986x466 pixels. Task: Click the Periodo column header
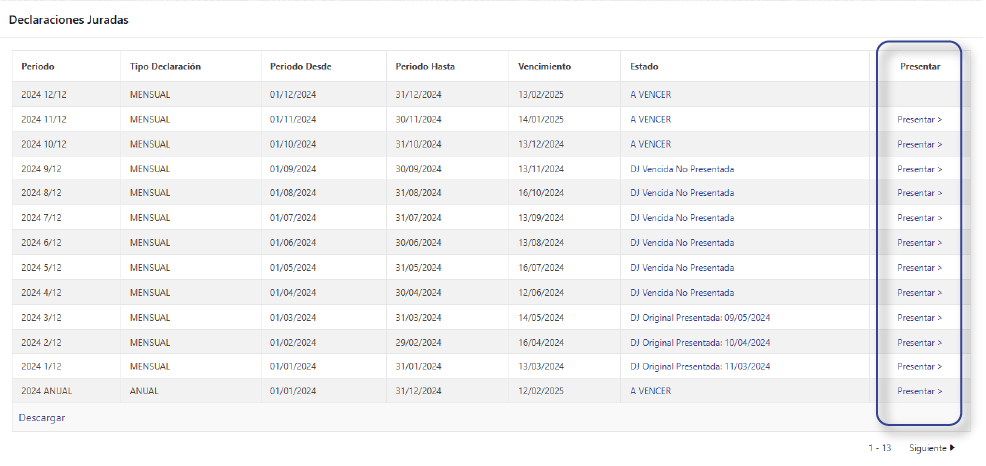[x=38, y=67]
